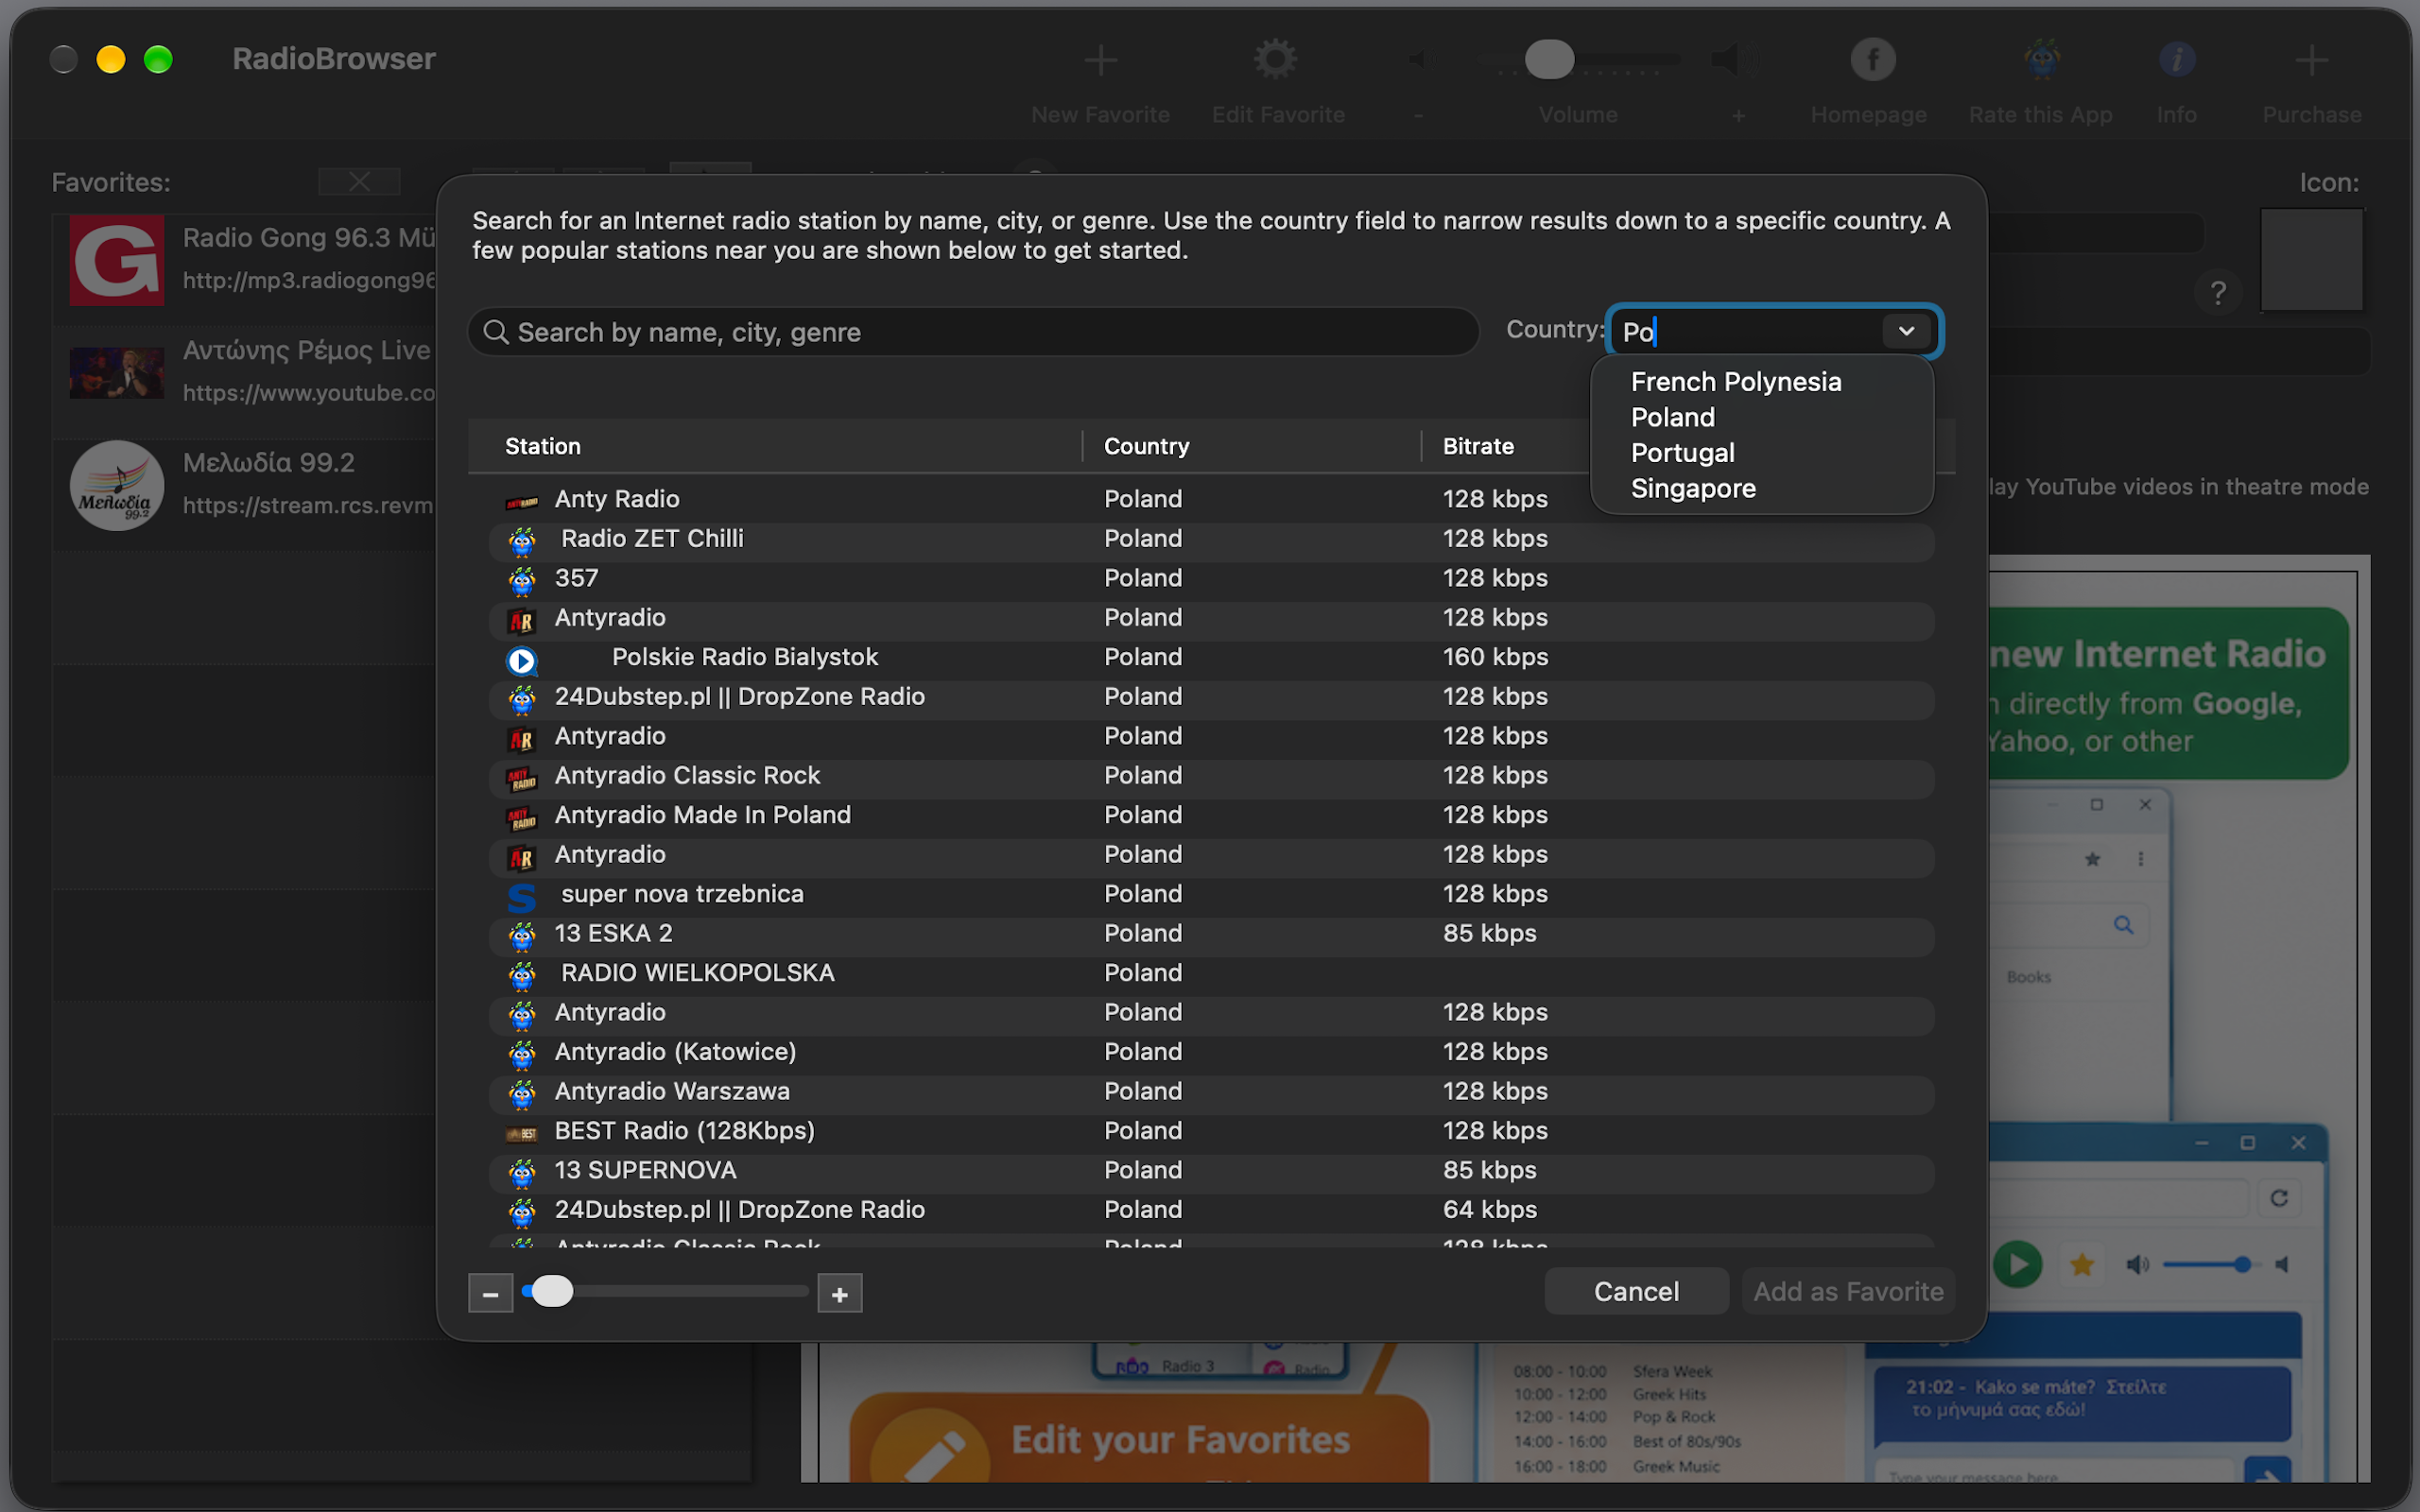
Task: Select Singapore from country list
Action: [x=1692, y=489]
